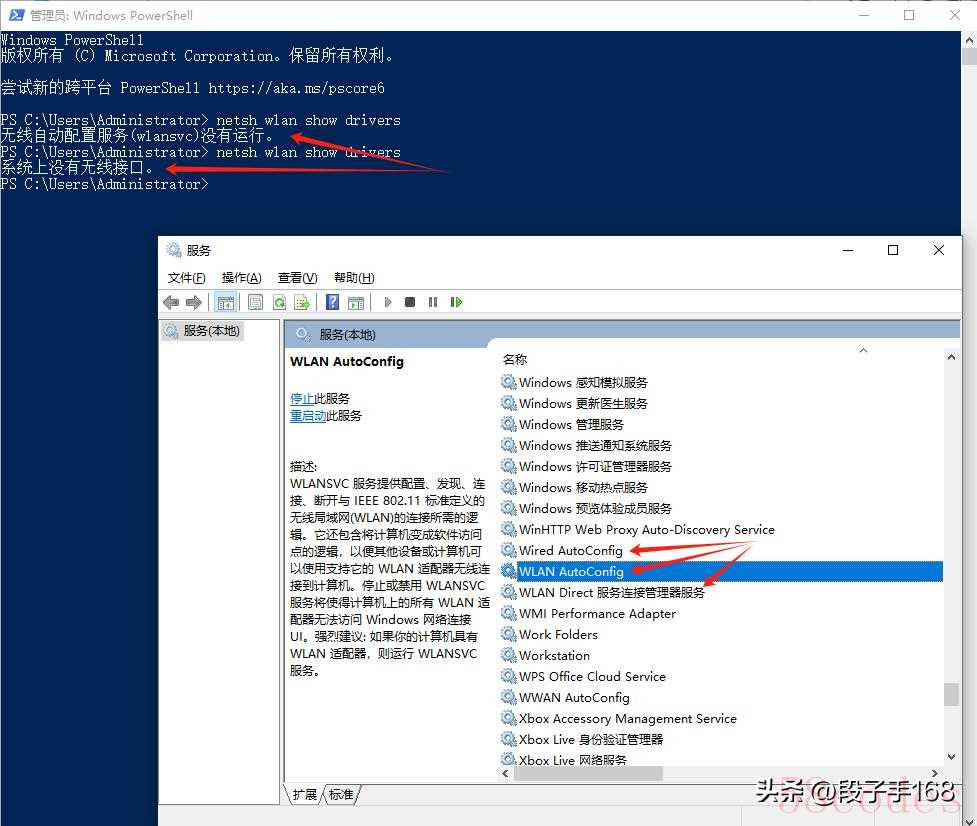The width and height of the screenshot is (977, 826).
Task: Click the Forward arrow in Services toolbar
Action: pyautogui.click(x=194, y=302)
